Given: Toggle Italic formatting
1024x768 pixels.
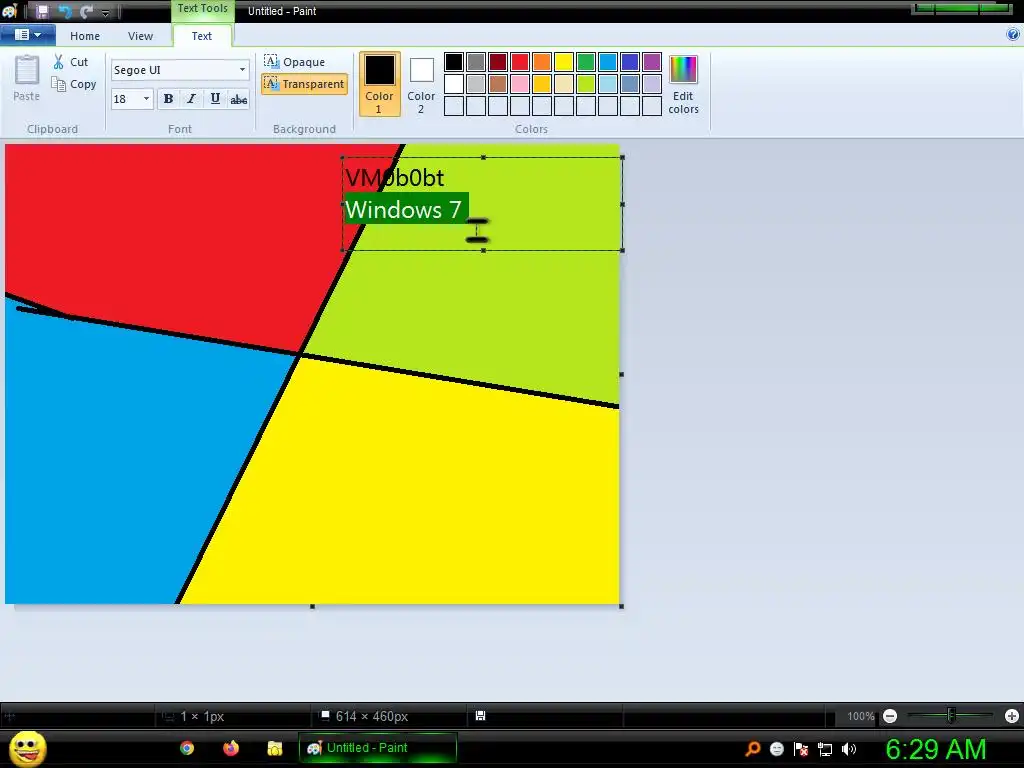Looking at the screenshot, I should click(x=191, y=99).
